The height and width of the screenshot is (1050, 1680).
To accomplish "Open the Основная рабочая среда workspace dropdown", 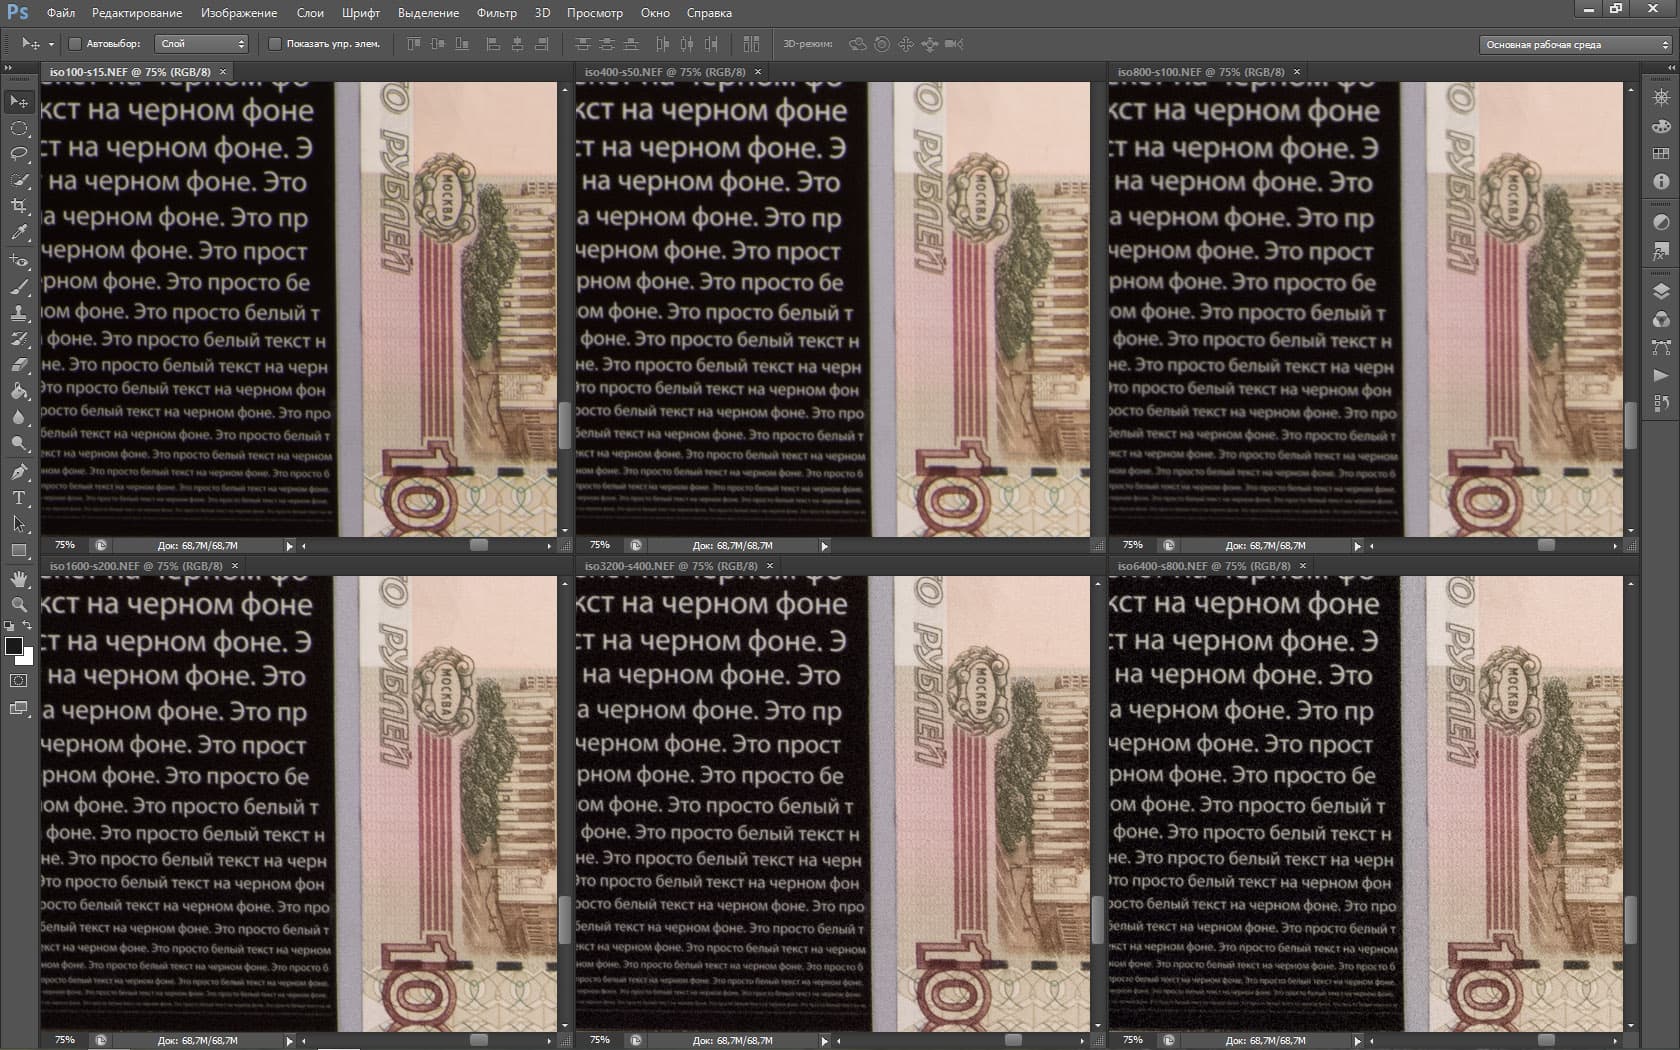I will (x=1575, y=44).
